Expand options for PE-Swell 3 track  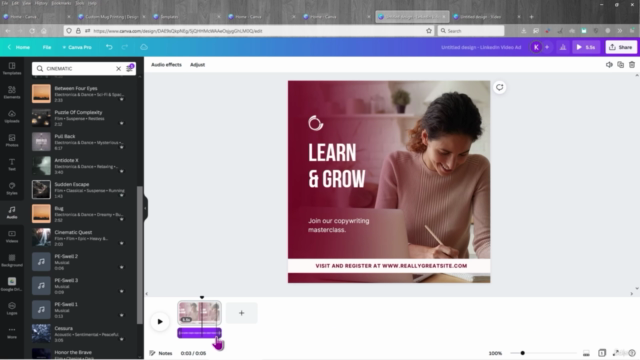121,291
